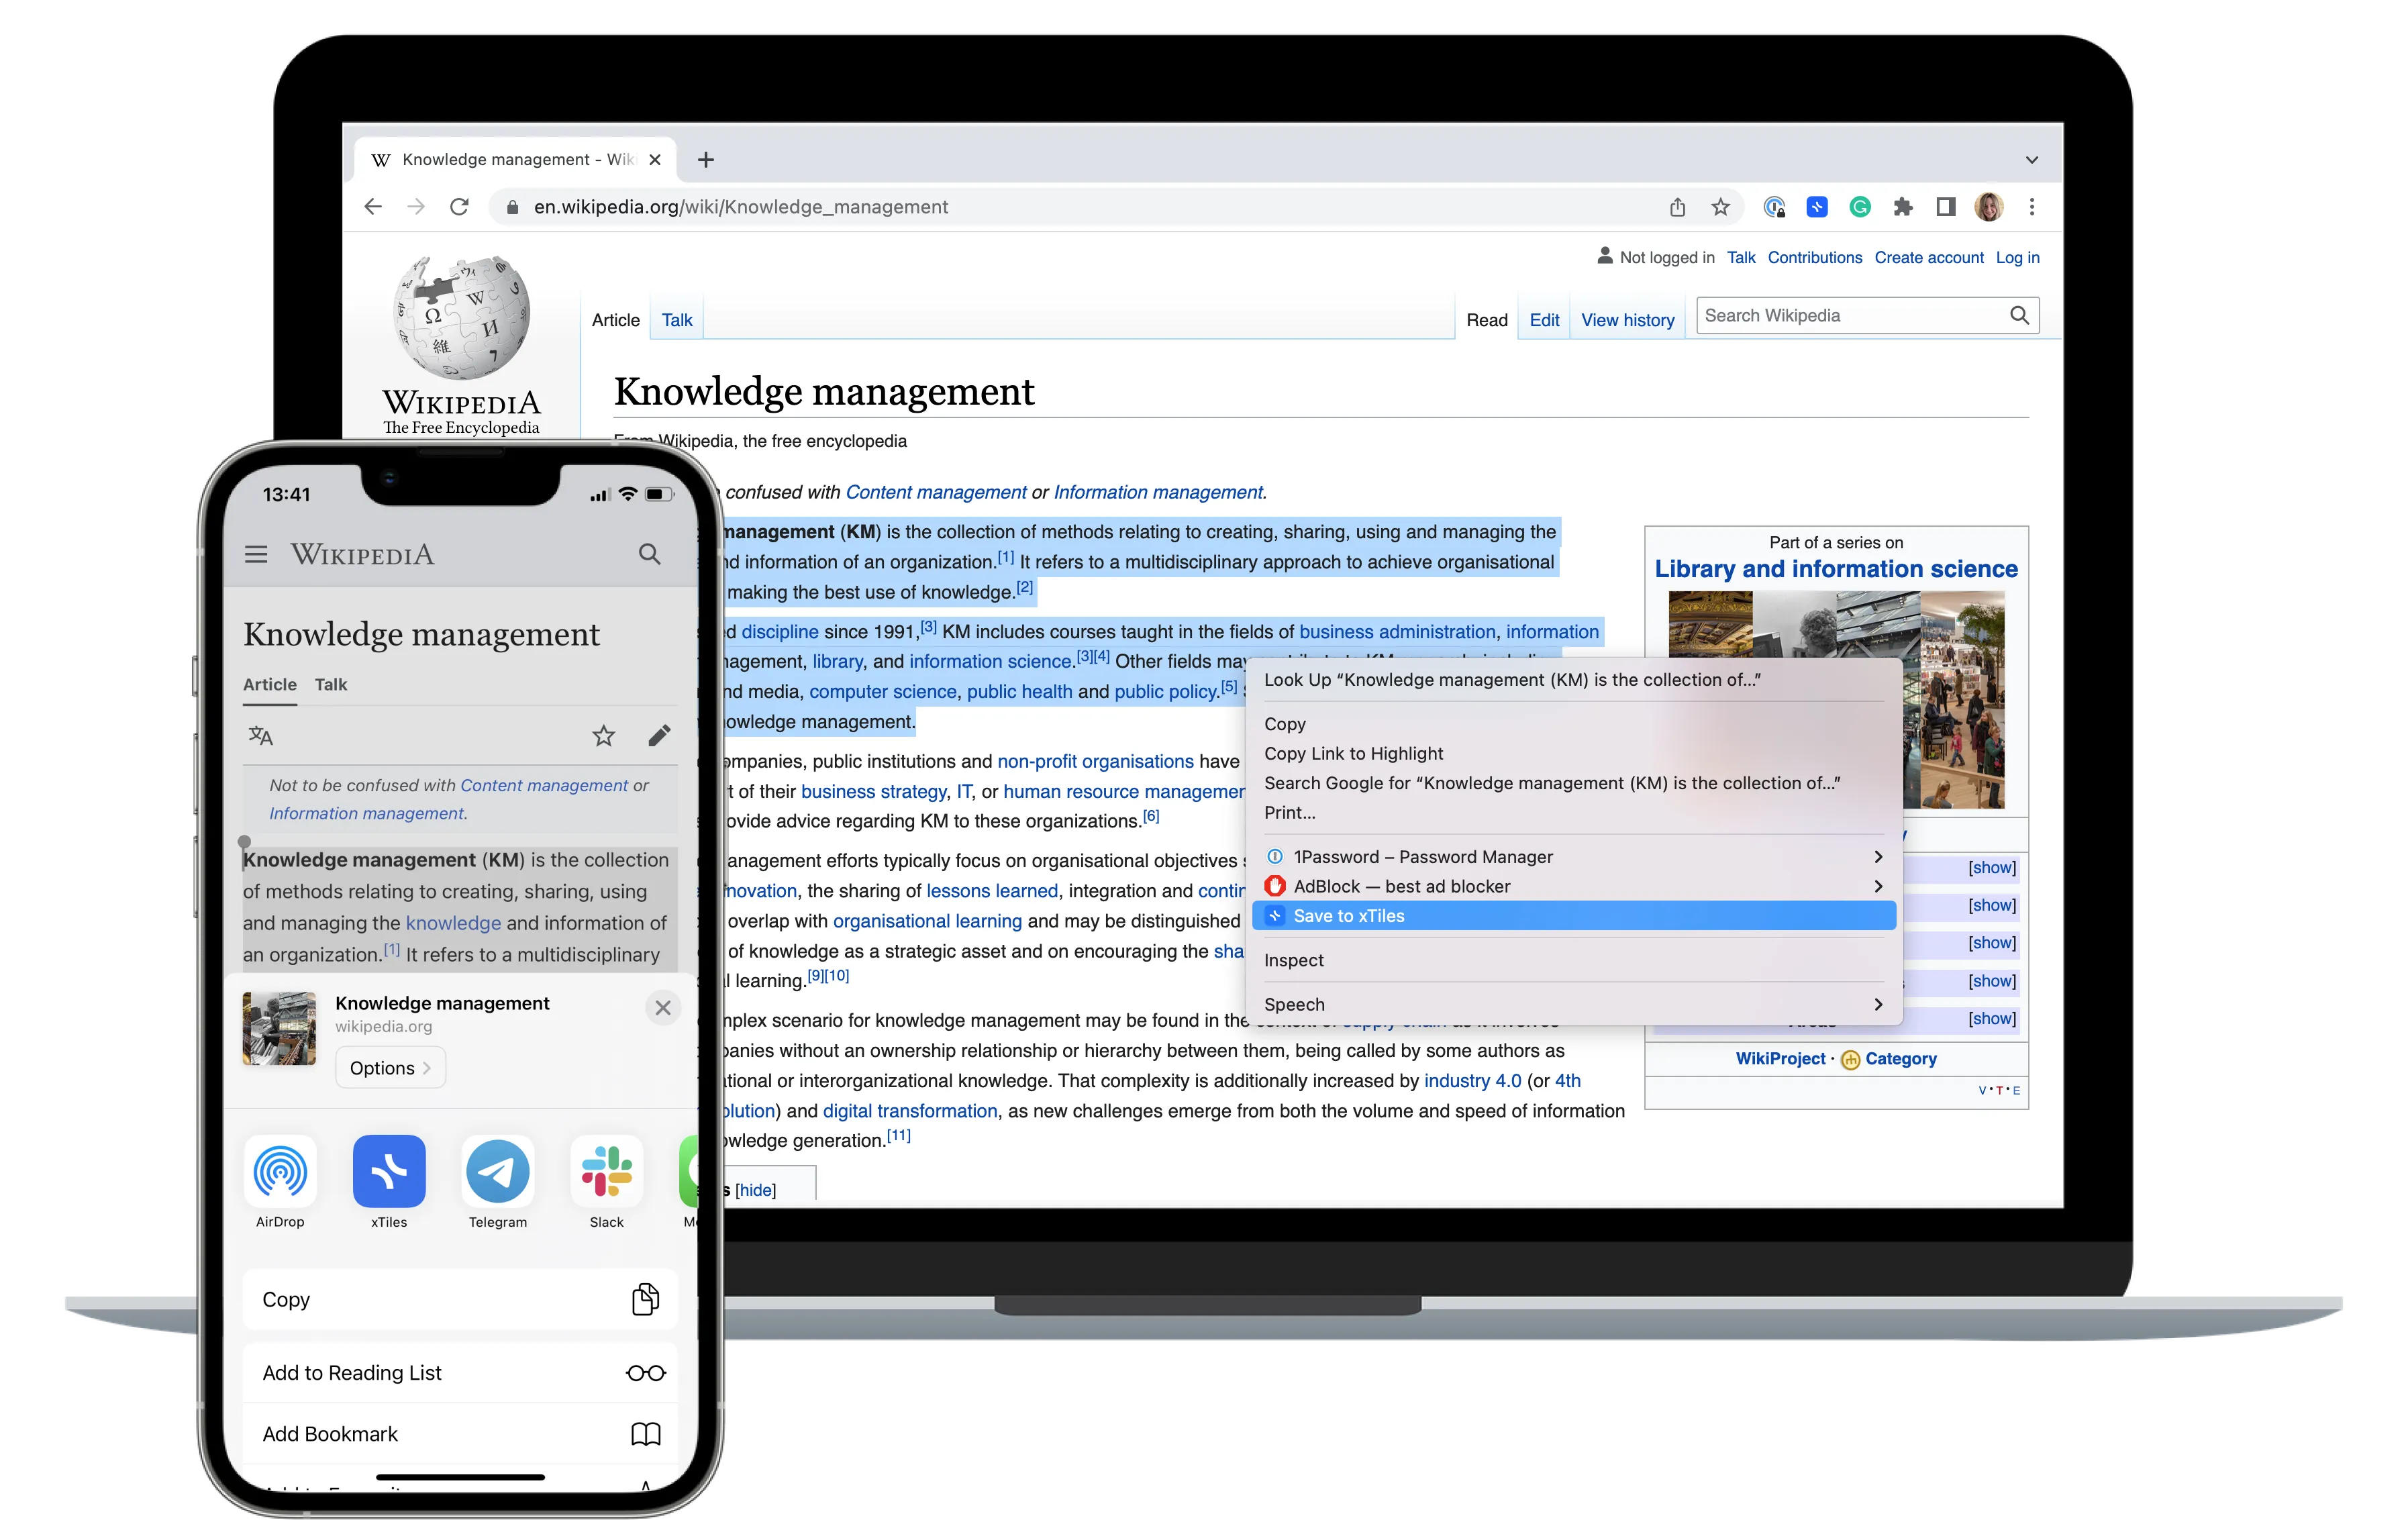The image size is (2408, 1520).
Task: Share via Telegram from the share sheet
Action: (x=497, y=1172)
